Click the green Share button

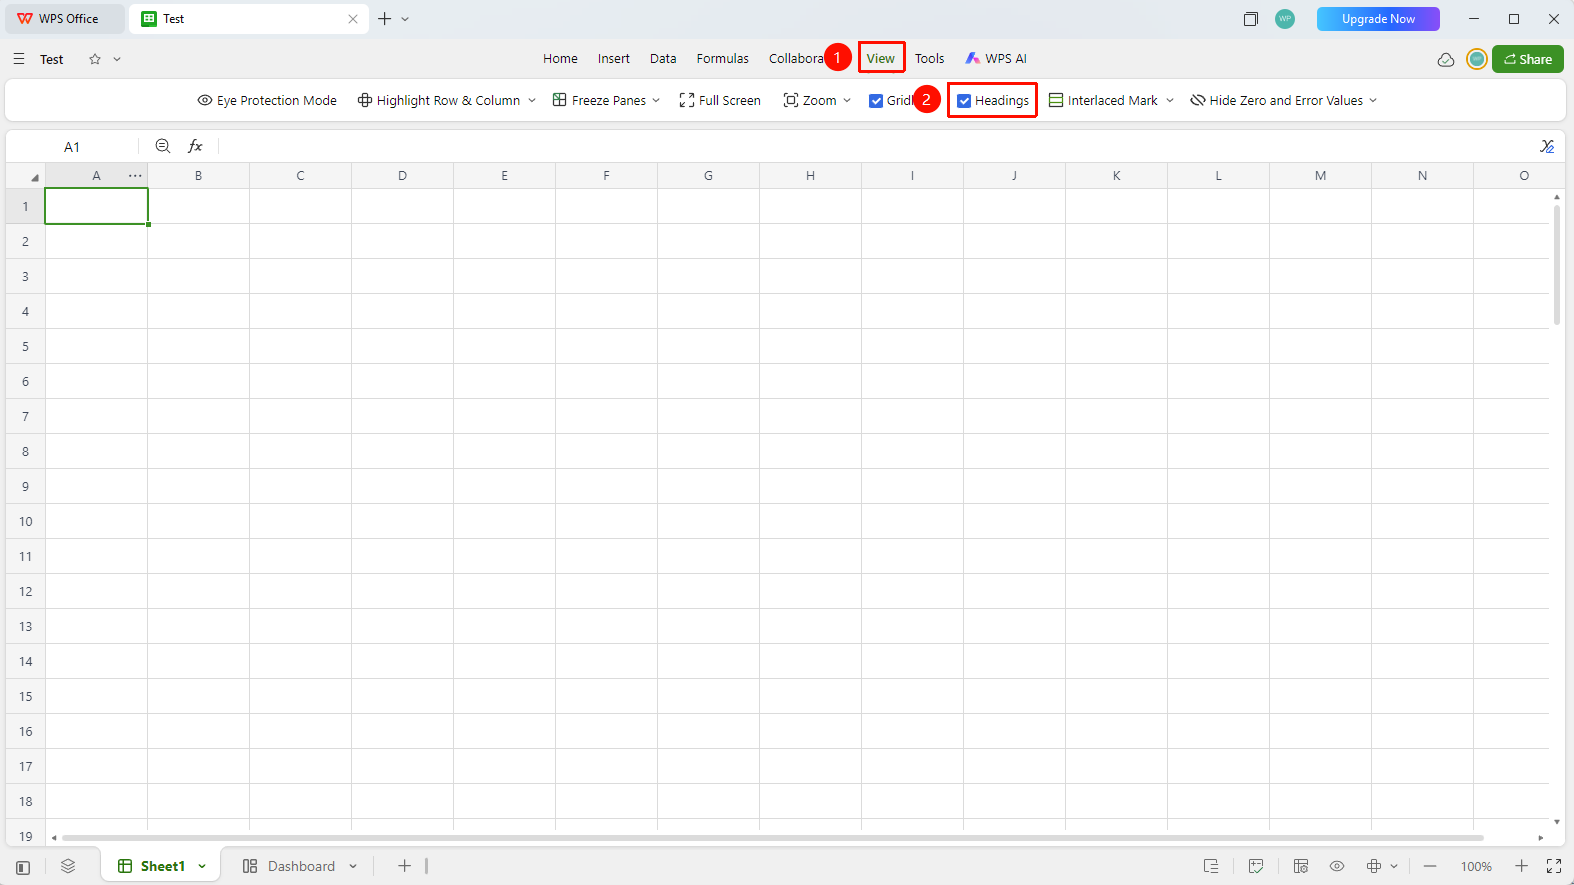1528,59
